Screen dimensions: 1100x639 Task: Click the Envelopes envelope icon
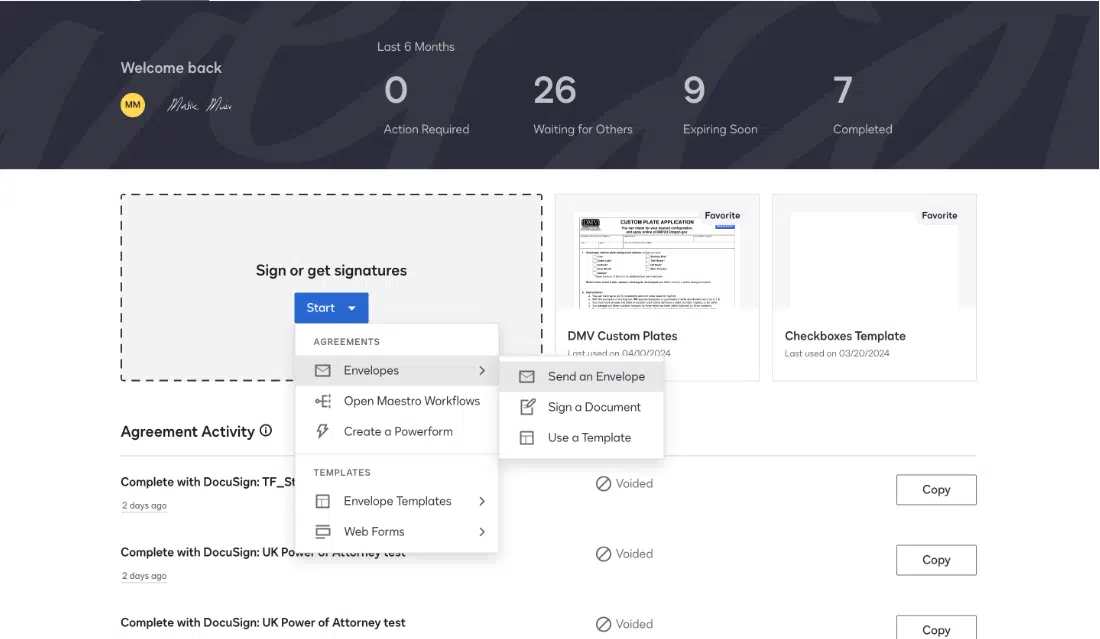click(x=322, y=370)
